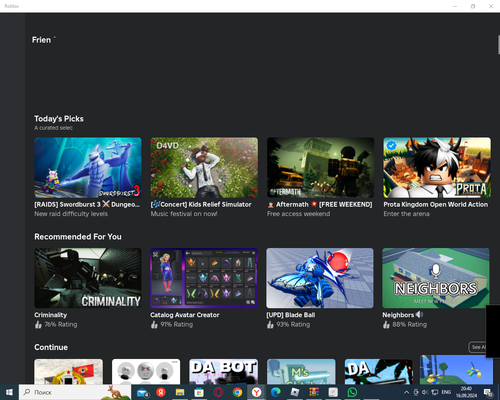This screenshot has height=400, width=500.
Task: Click the 'Continue' section heading
Action: pos(51,347)
